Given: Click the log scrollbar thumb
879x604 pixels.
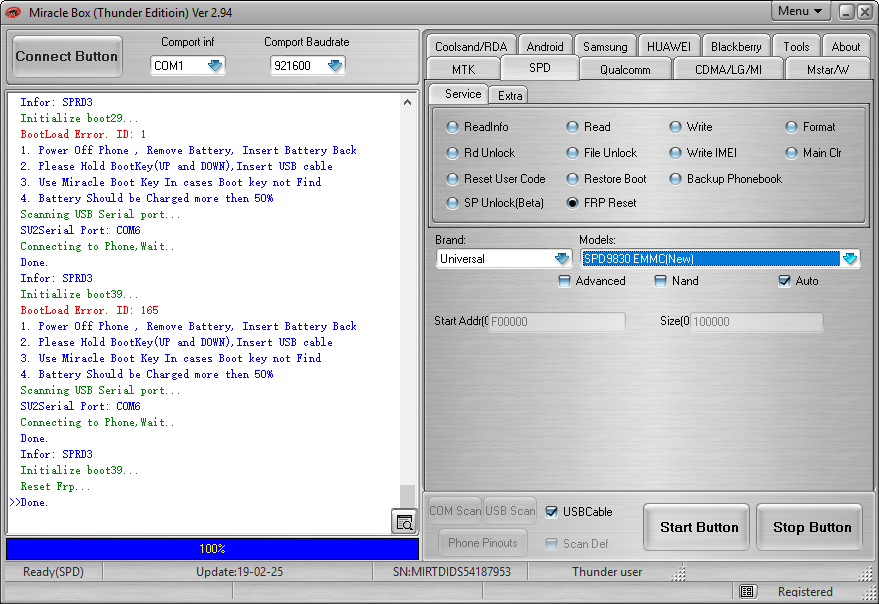Looking at the screenshot, I should pos(408,496).
